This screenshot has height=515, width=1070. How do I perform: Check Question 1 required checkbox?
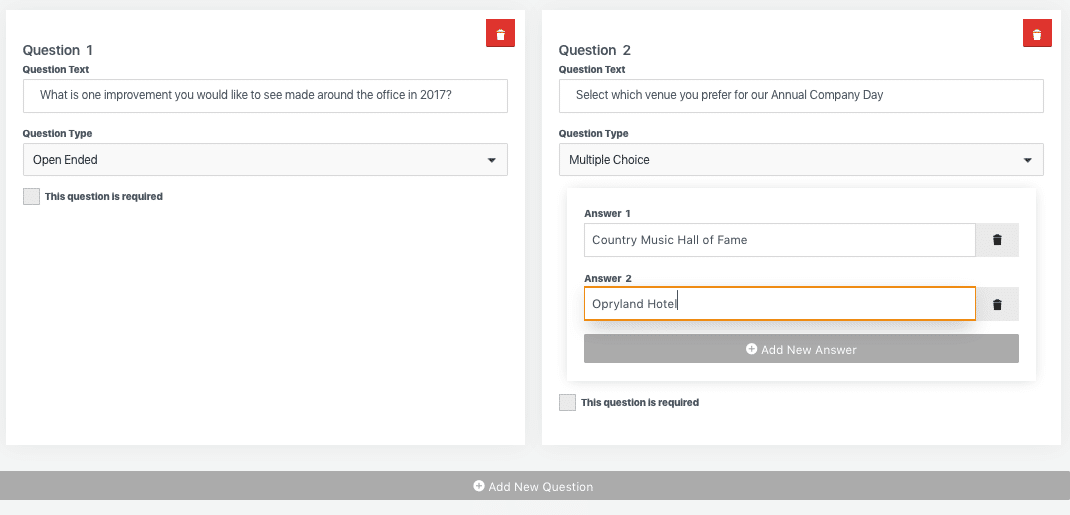tap(31, 196)
